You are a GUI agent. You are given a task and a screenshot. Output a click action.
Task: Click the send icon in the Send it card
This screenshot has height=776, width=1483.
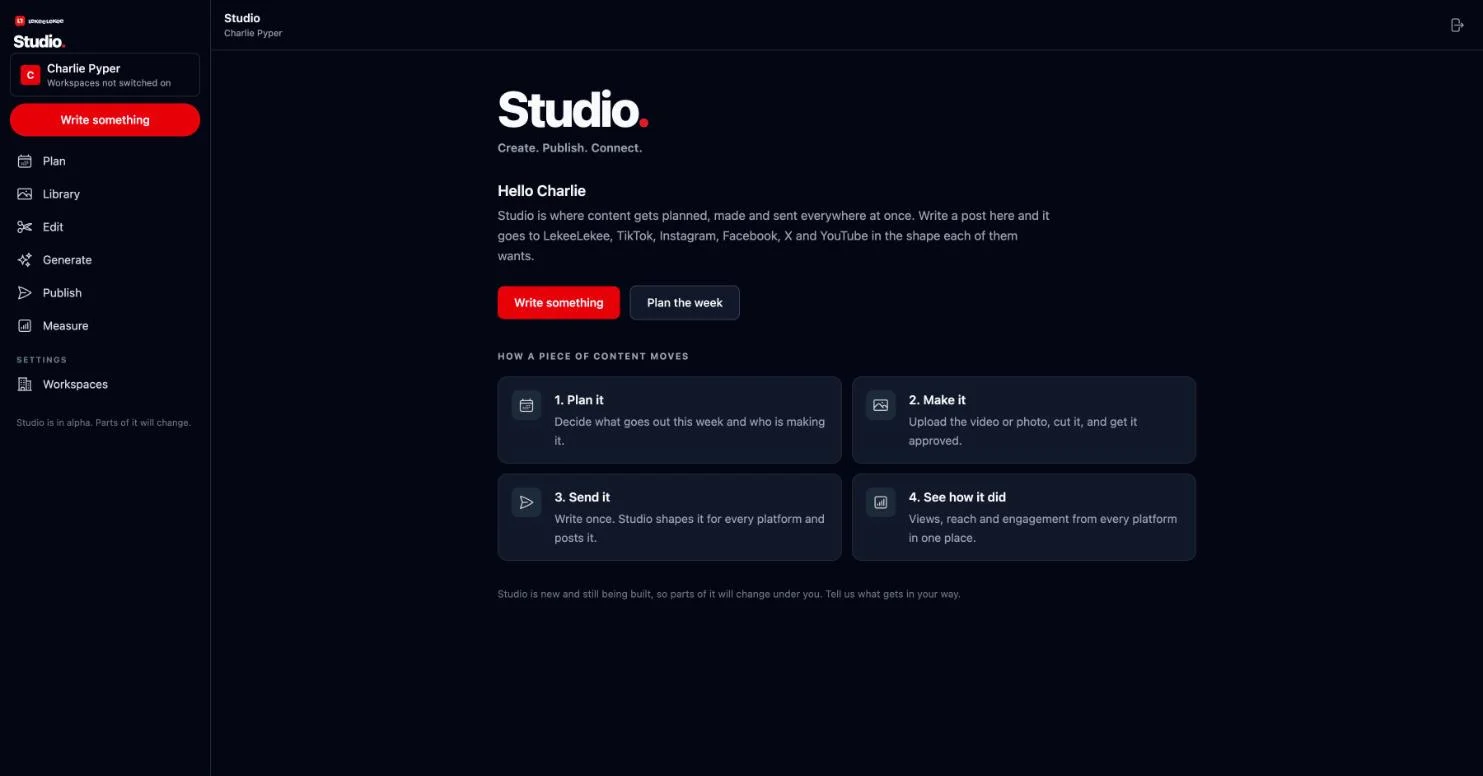pos(527,502)
